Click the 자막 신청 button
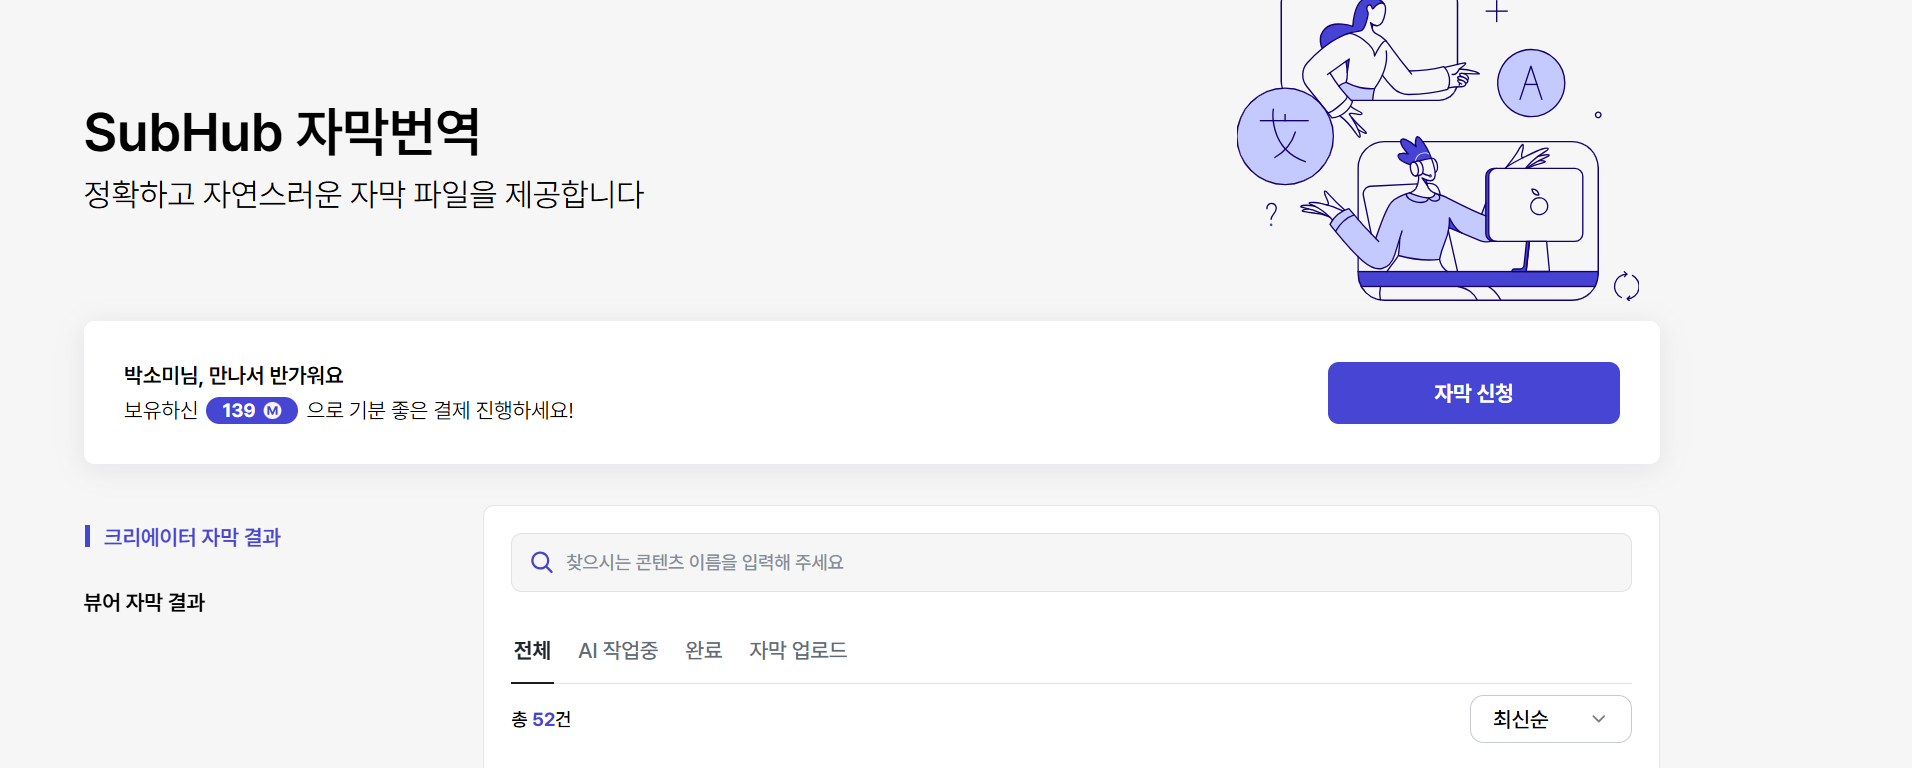The height and width of the screenshot is (768, 1912). [1473, 393]
